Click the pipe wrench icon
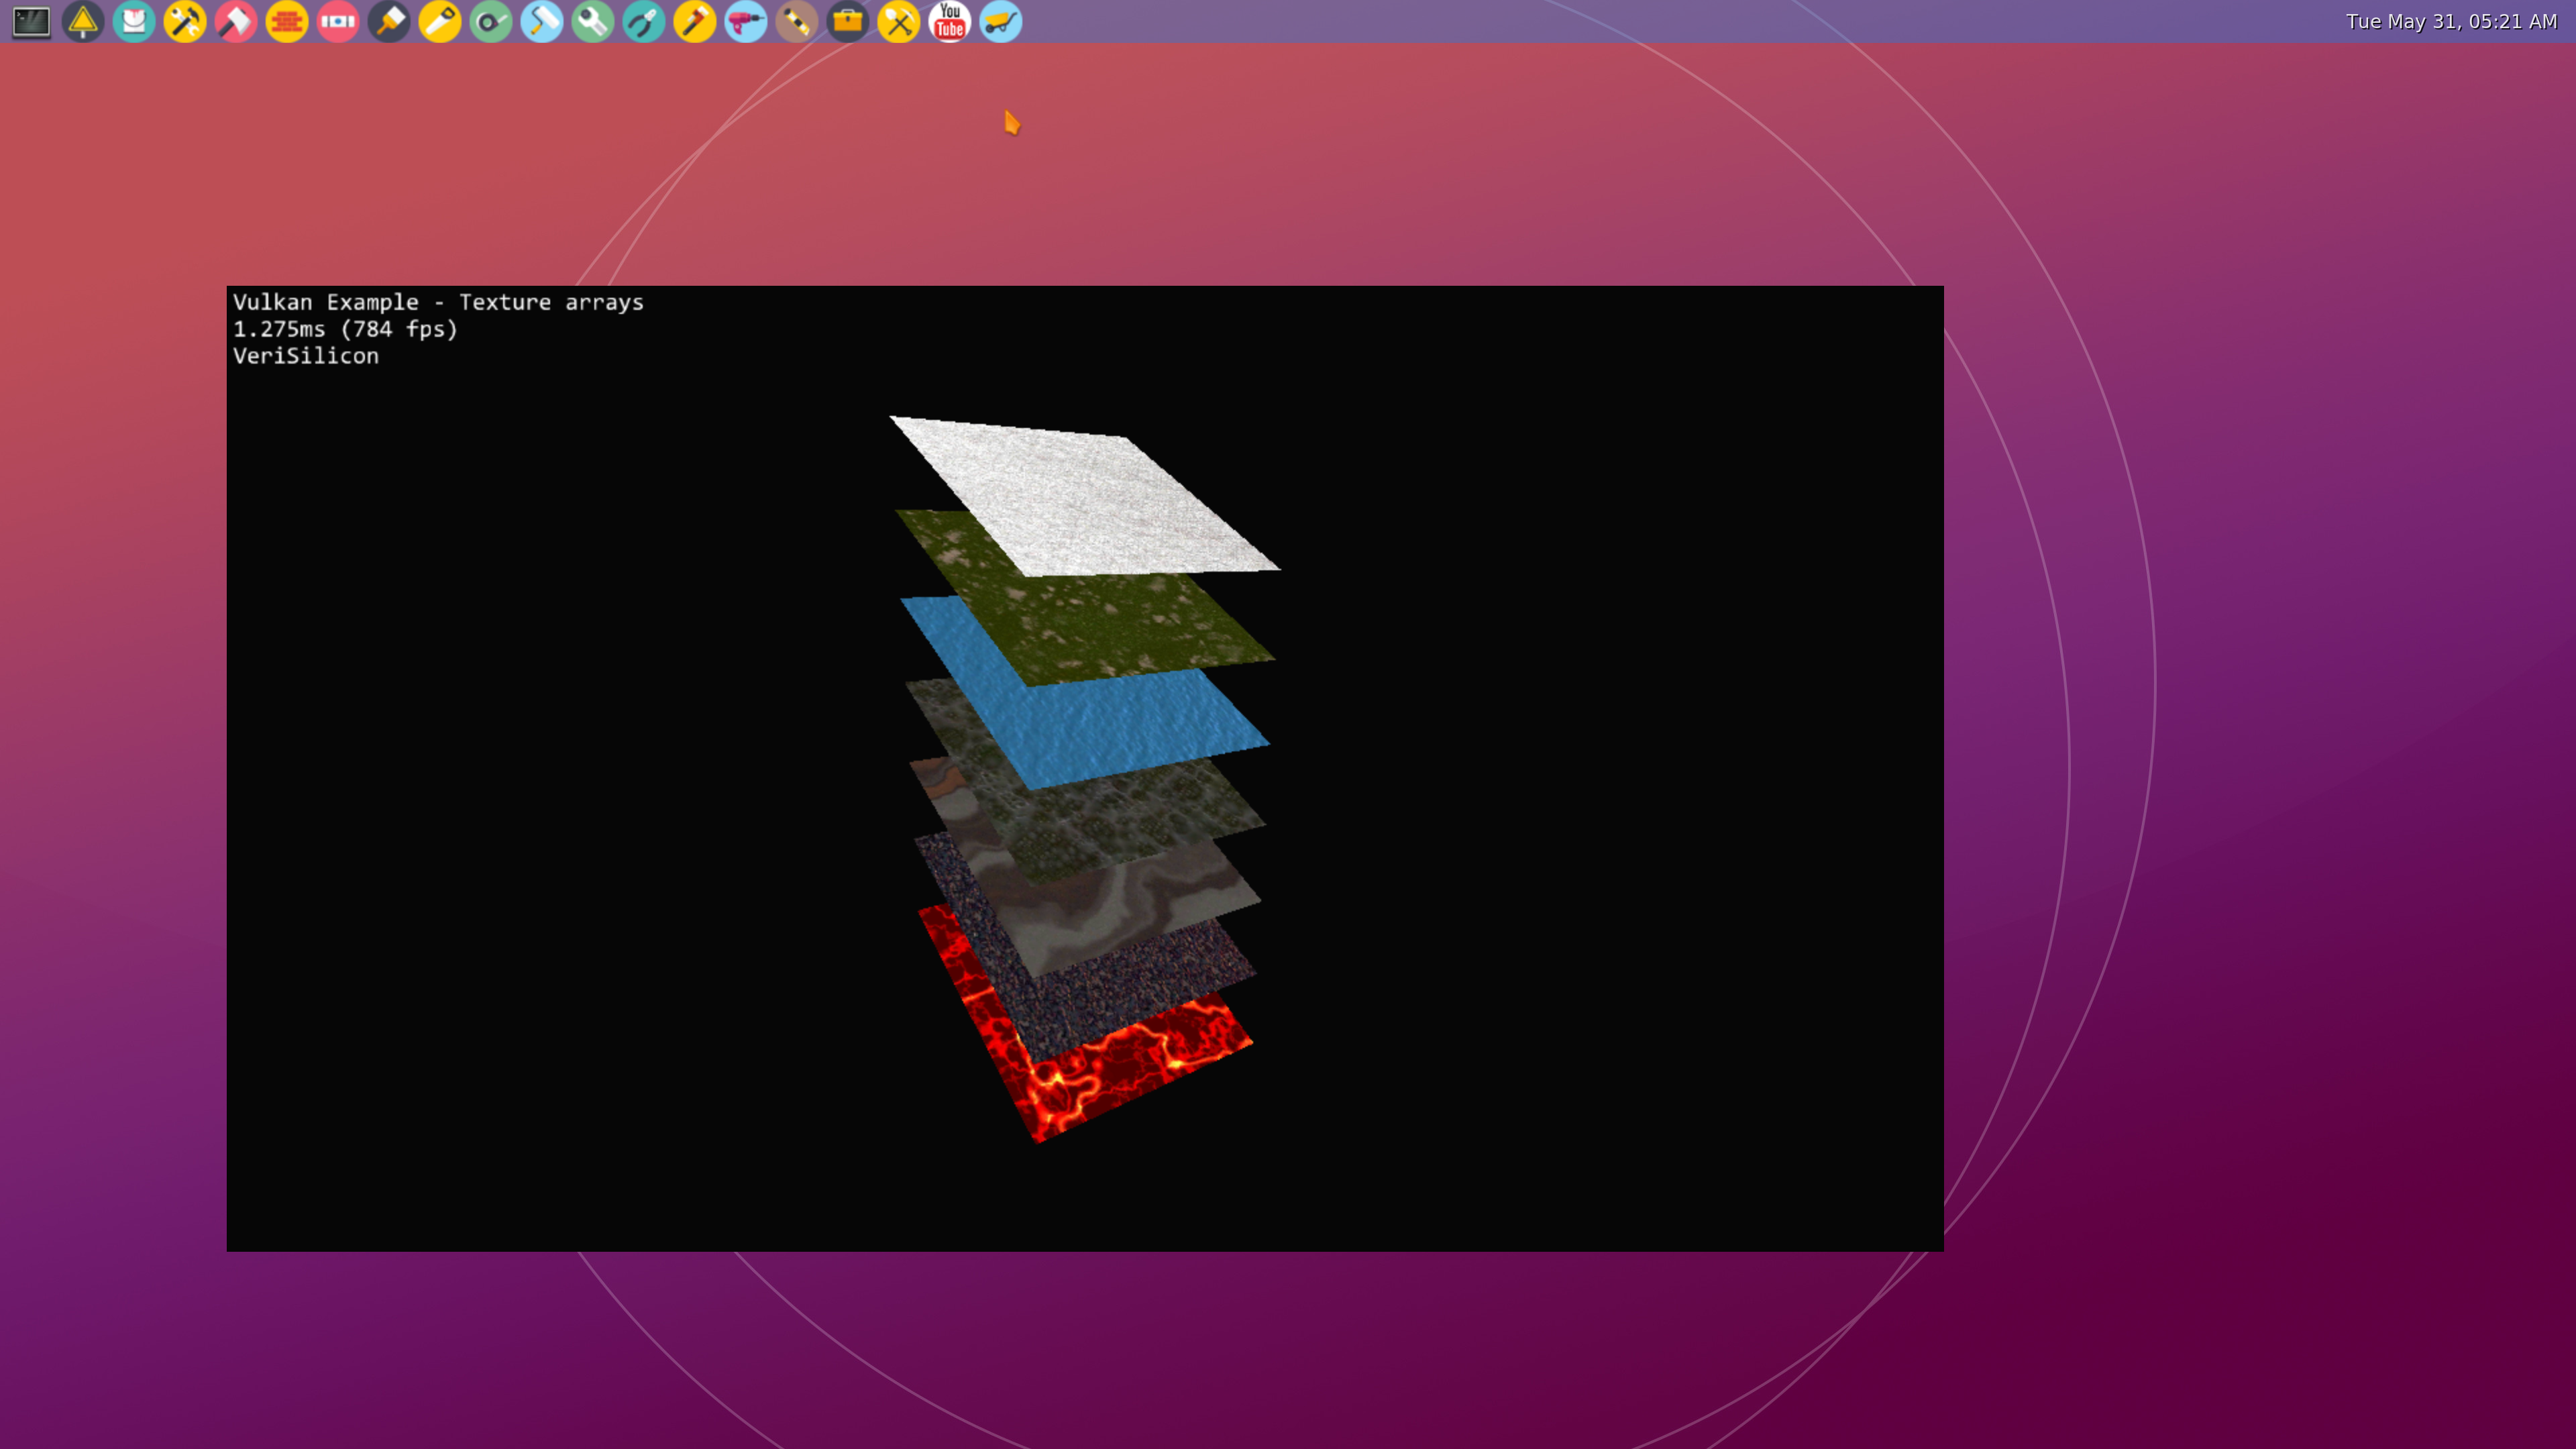 click(695, 21)
